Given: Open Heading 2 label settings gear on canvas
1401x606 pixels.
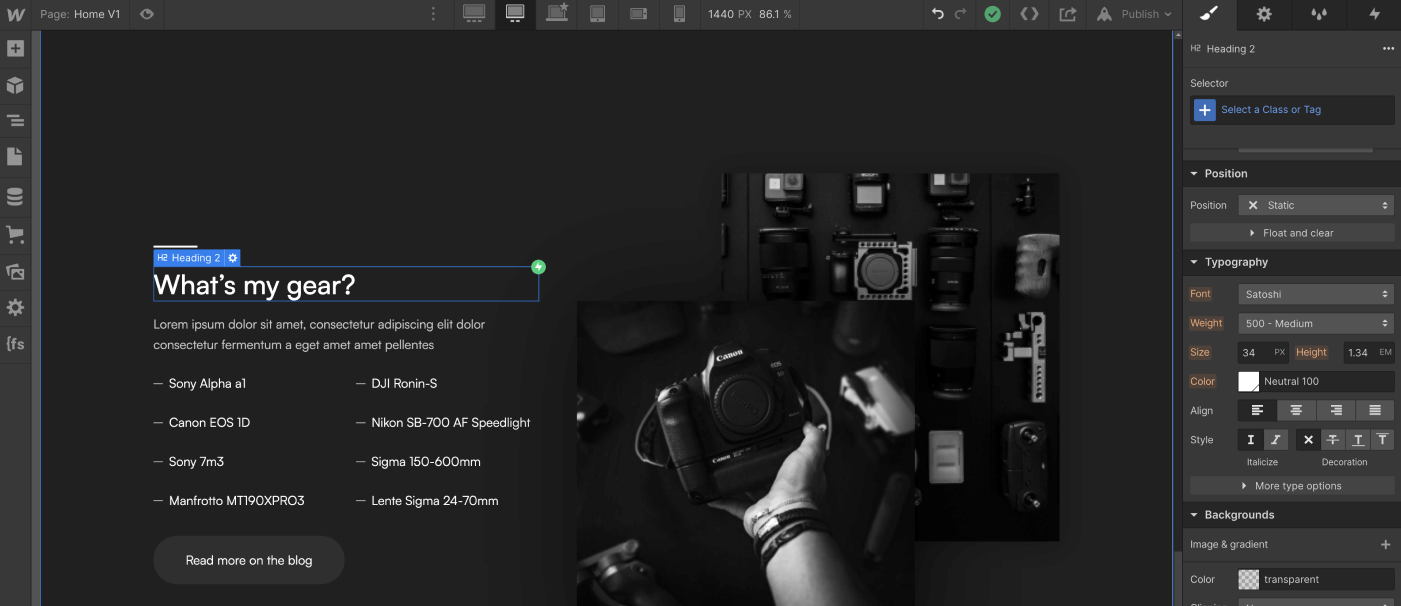Looking at the screenshot, I should (232, 258).
